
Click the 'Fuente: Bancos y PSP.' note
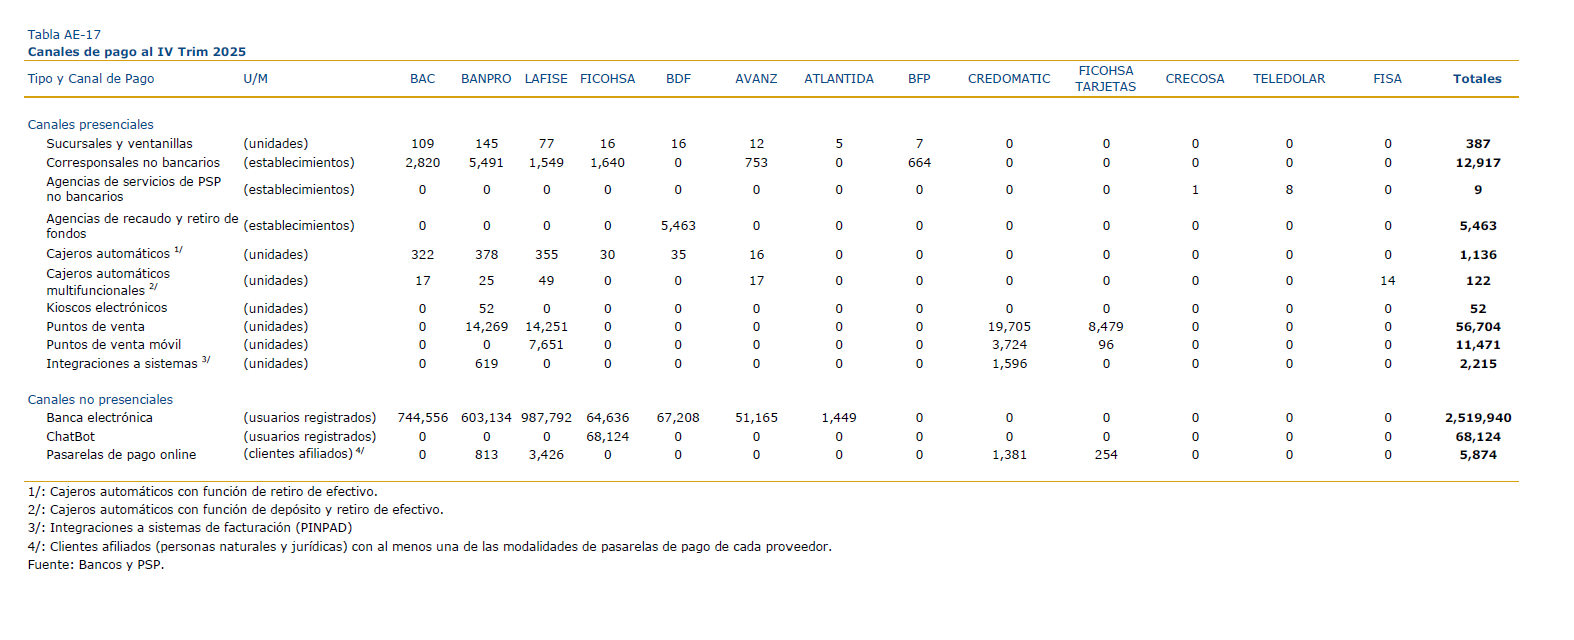(96, 565)
